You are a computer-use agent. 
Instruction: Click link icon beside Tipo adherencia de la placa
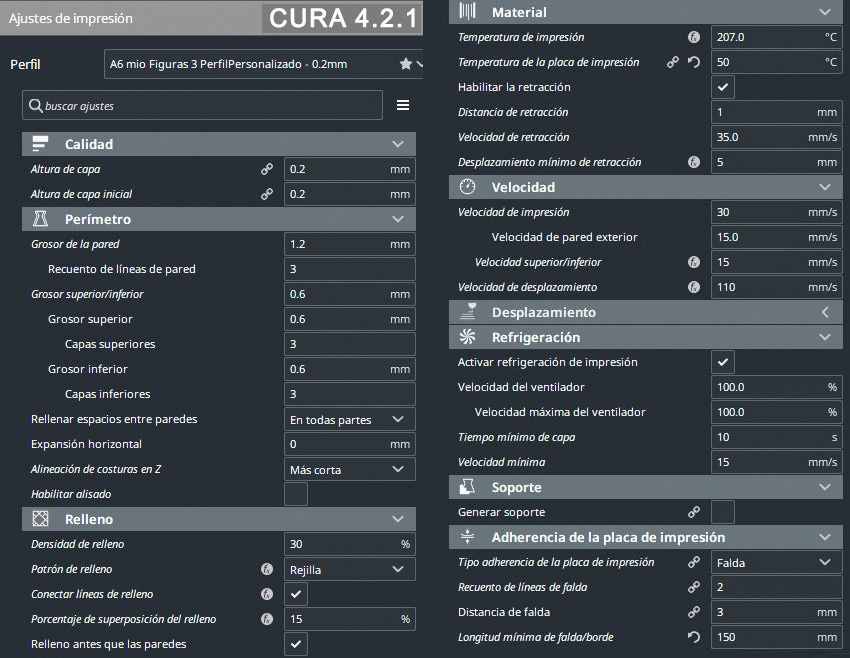(694, 562)
